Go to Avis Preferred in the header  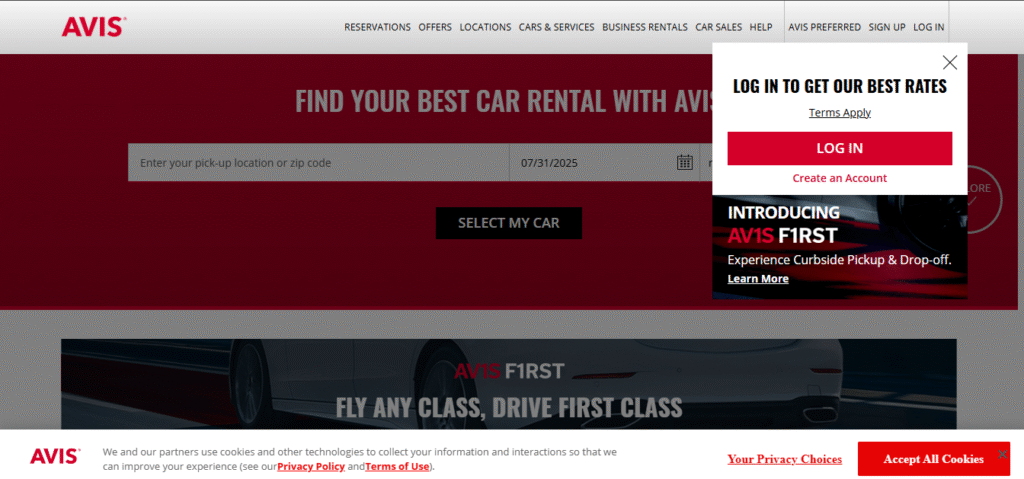click(x=824, y=27)
